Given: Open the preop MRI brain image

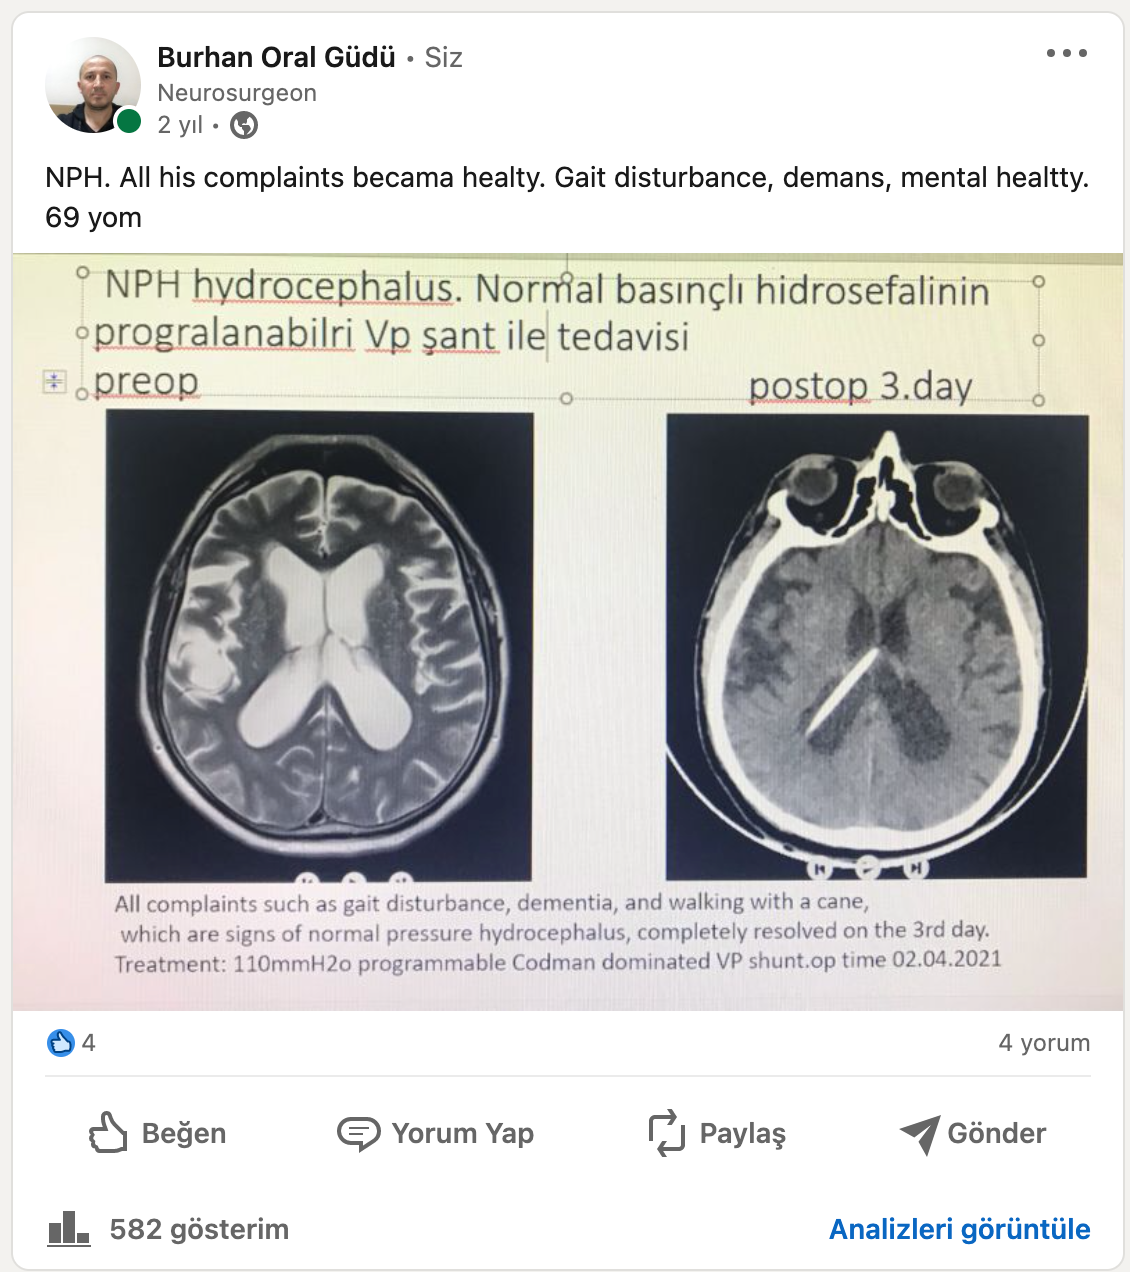Looking at the screenshot, I should coord(319,647).
